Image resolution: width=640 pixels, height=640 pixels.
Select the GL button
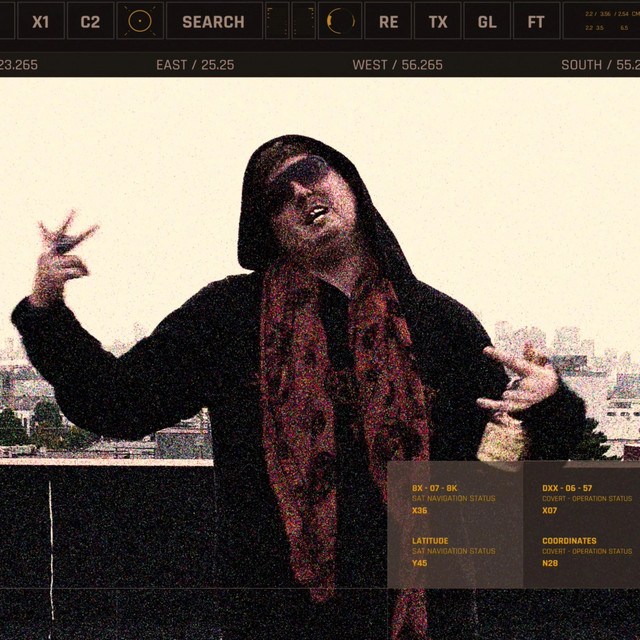pos(487,21)
